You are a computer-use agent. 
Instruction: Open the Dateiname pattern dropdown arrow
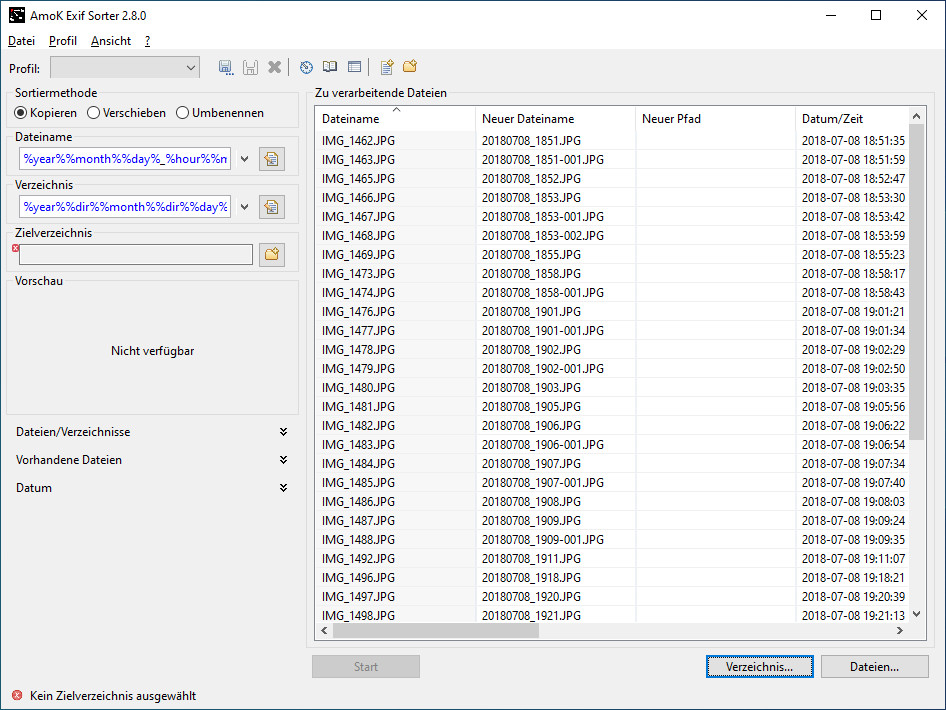coord(244,159)
